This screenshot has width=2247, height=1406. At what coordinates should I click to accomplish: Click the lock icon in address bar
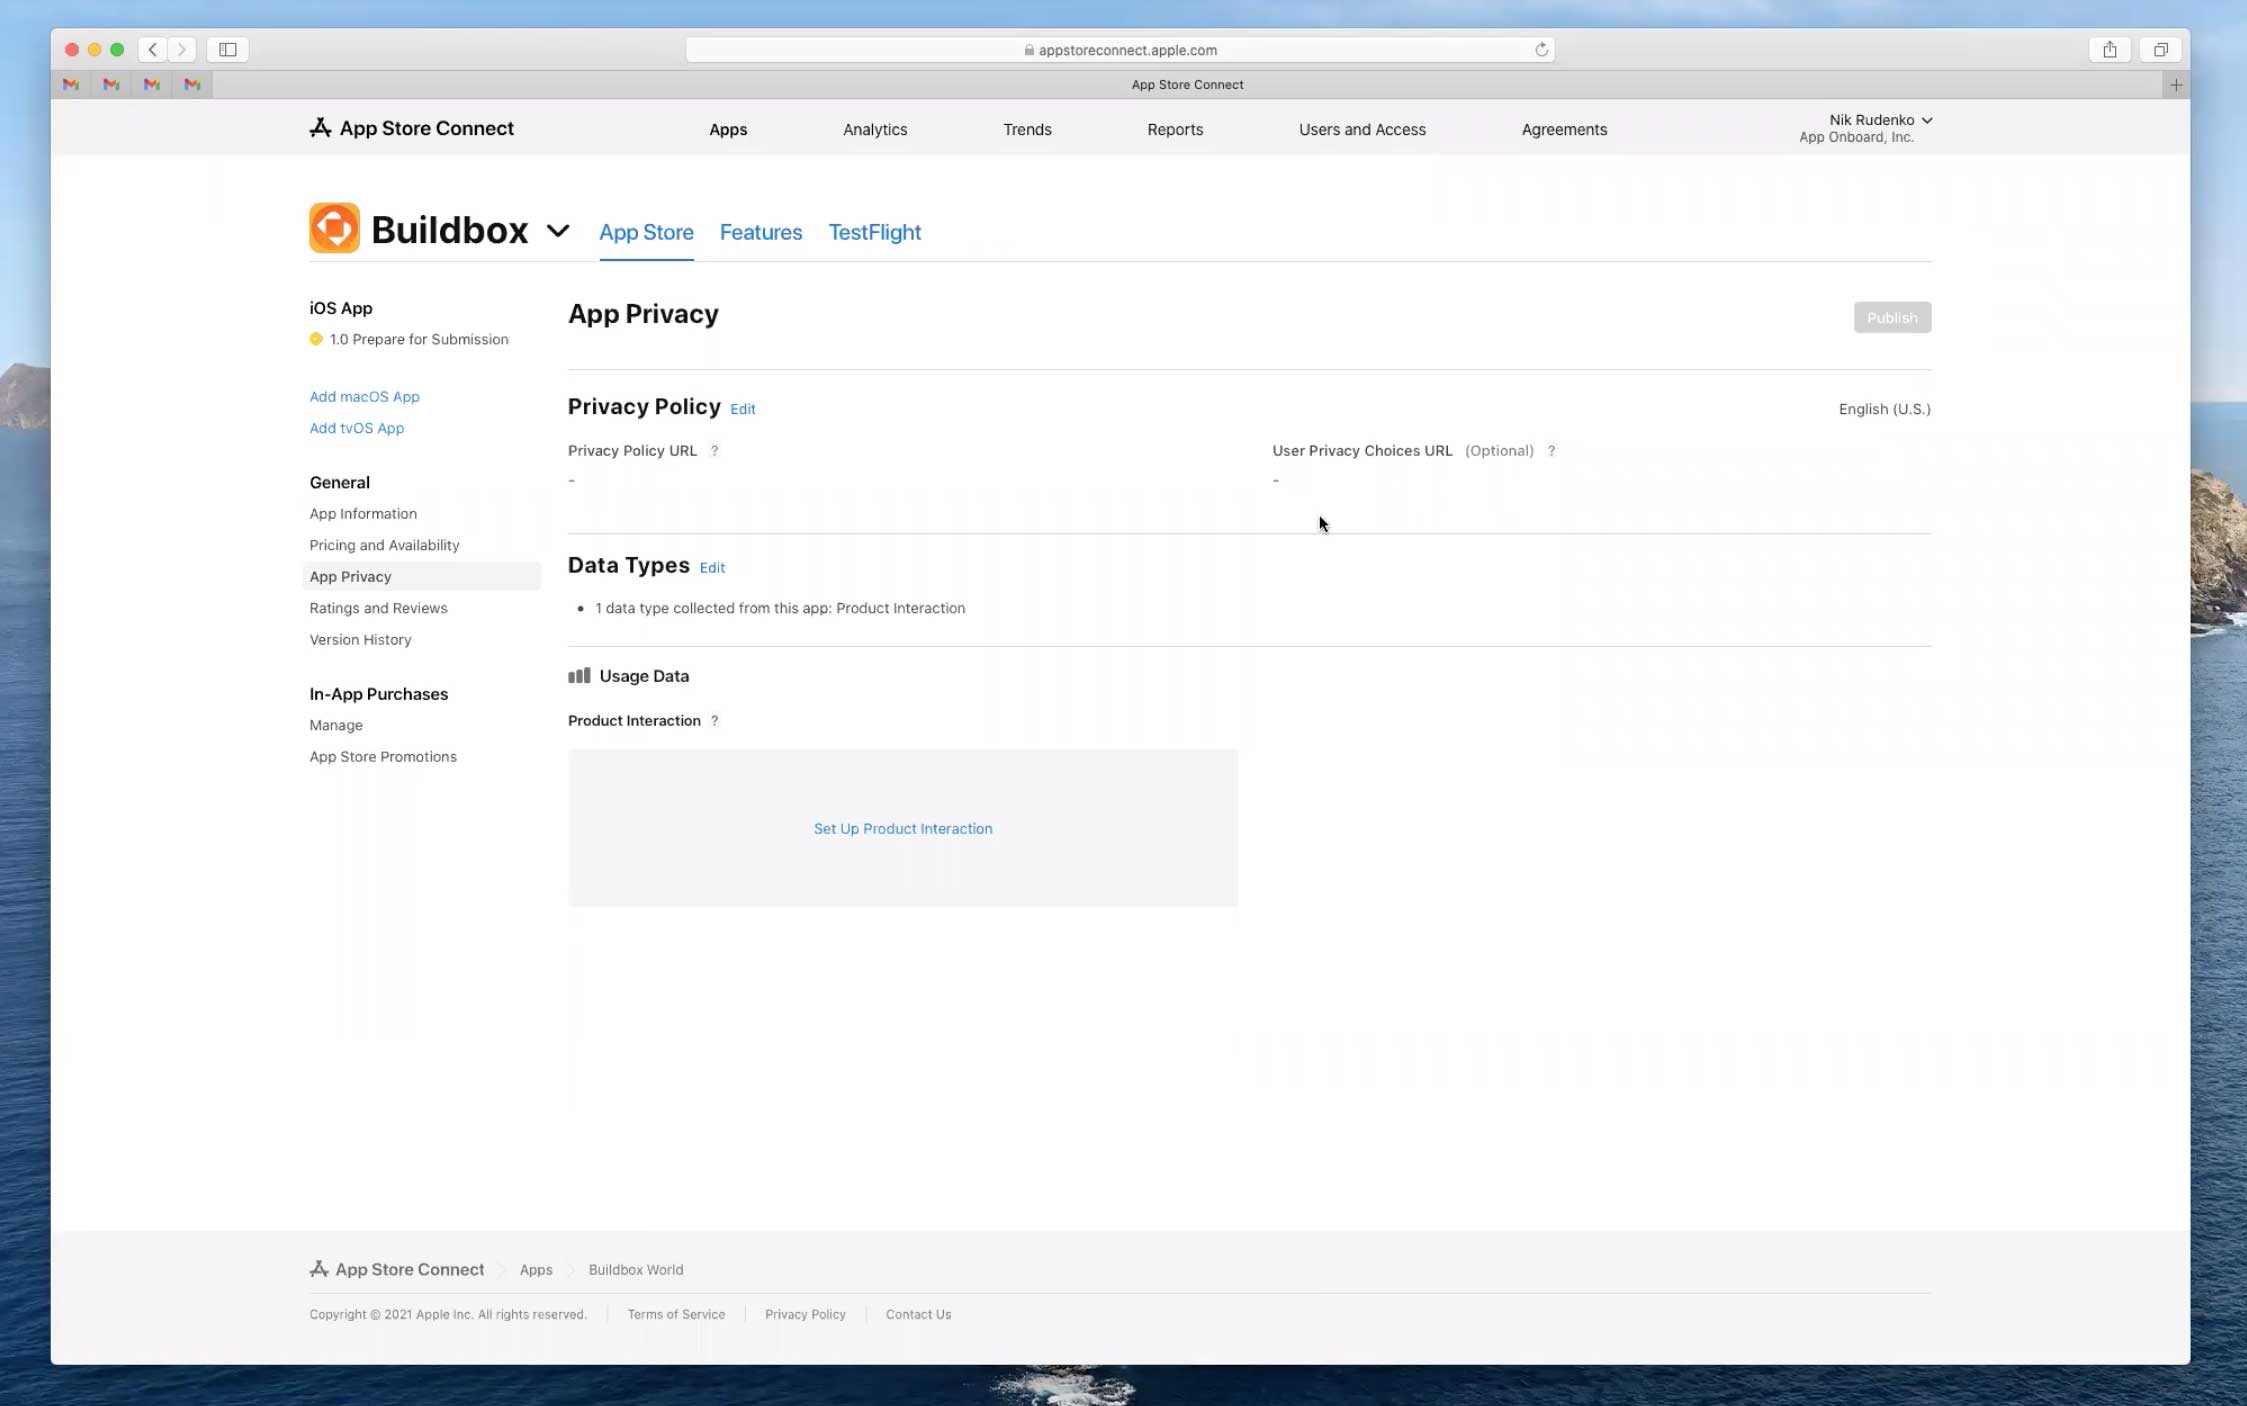pos(1029,50)
